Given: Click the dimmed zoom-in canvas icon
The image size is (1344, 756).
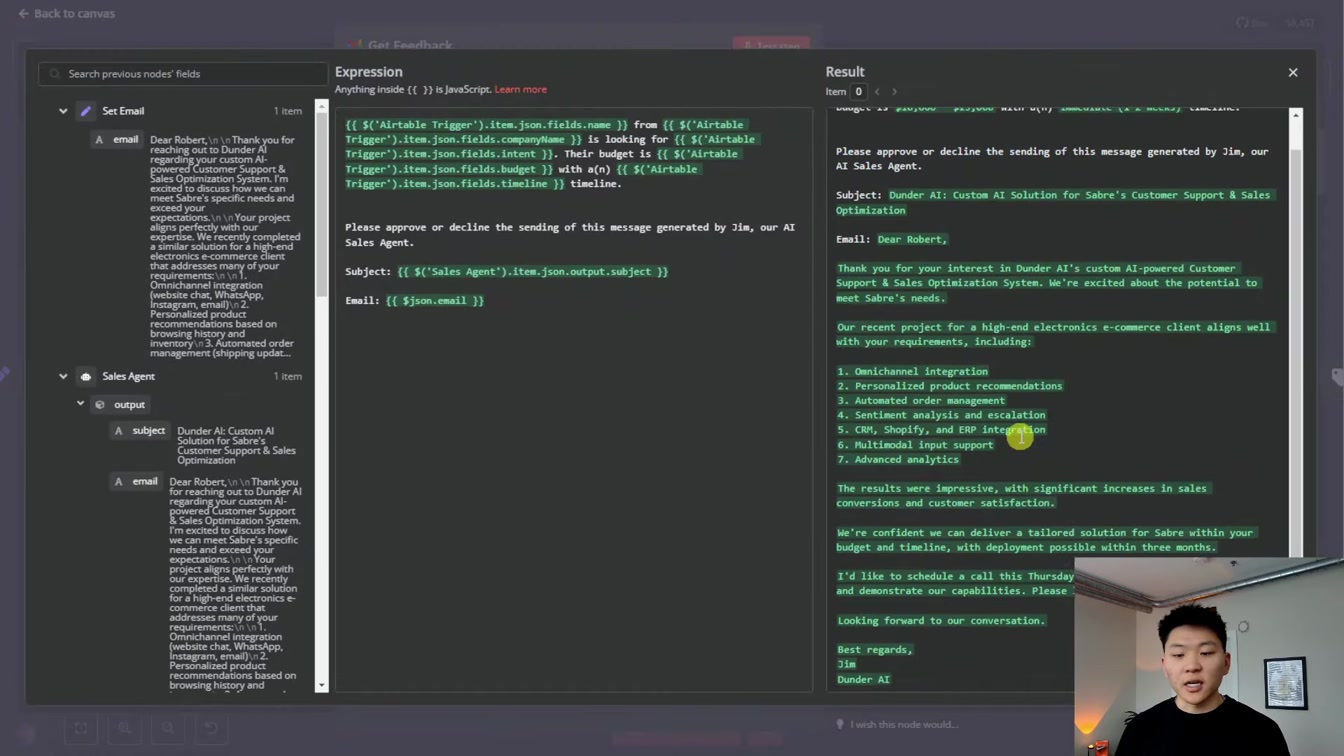Looking at the screenshot, I should point(124,728).
